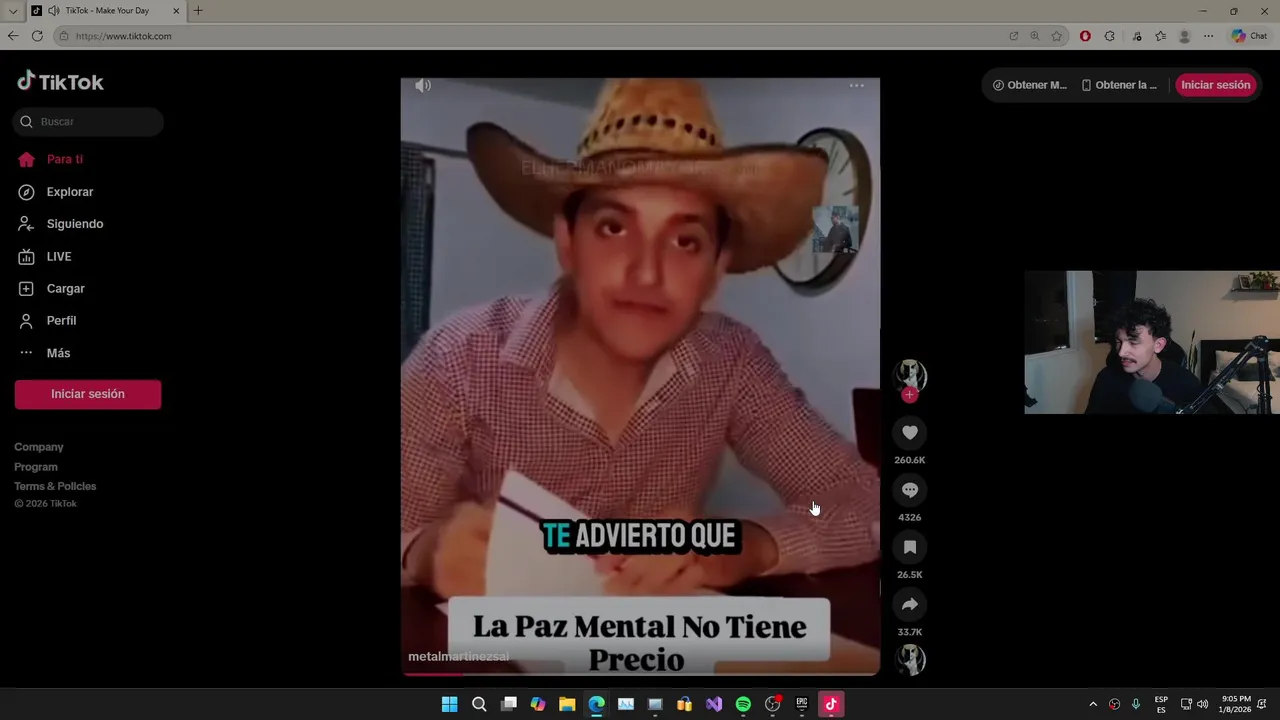Mute the tab via its speaker icon
1280x720 pixels.
coord(53,11)
